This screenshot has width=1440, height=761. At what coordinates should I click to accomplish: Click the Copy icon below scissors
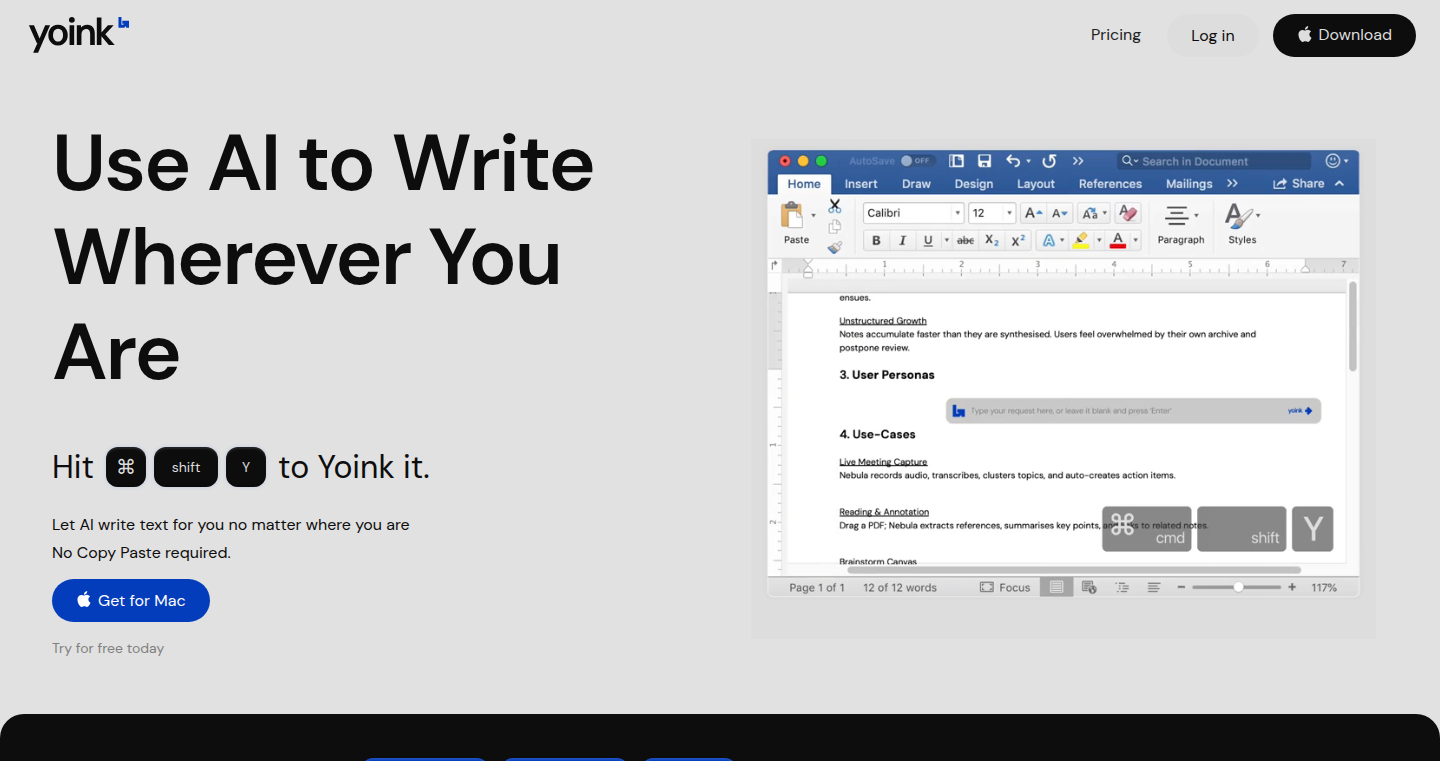835,227
